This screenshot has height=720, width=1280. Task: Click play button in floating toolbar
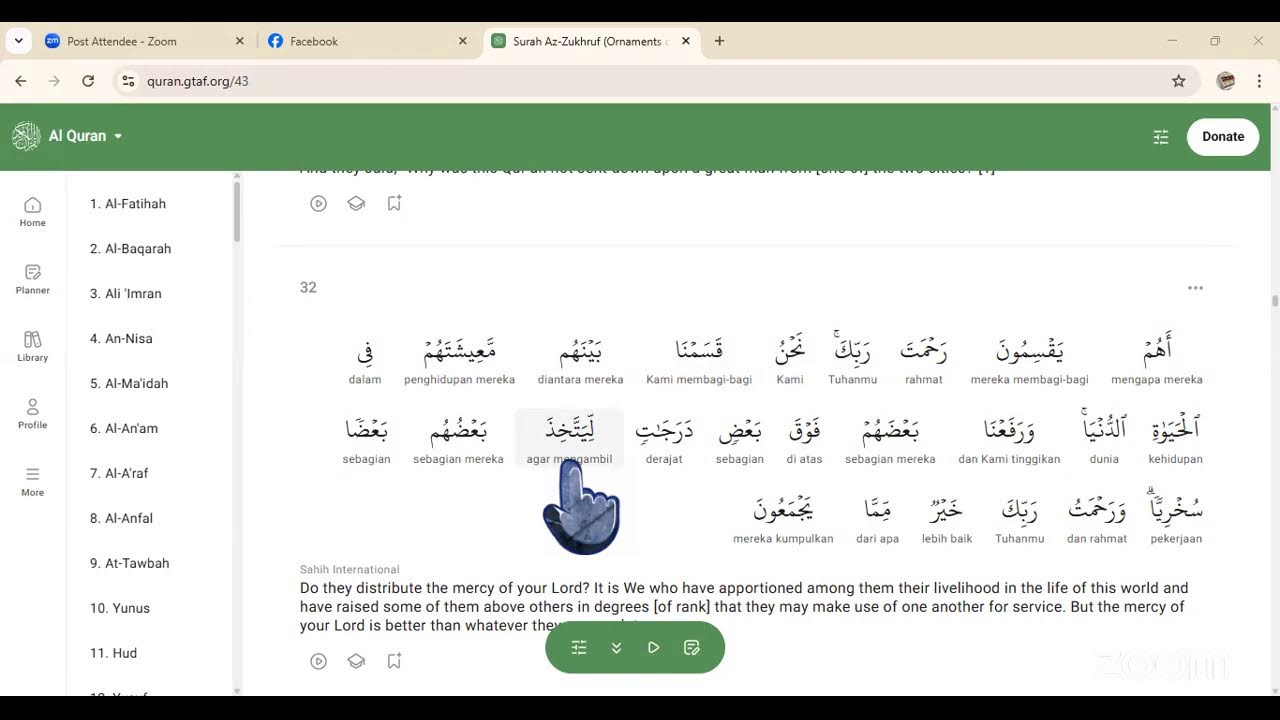pyautogui.click(x=654, y=648)
